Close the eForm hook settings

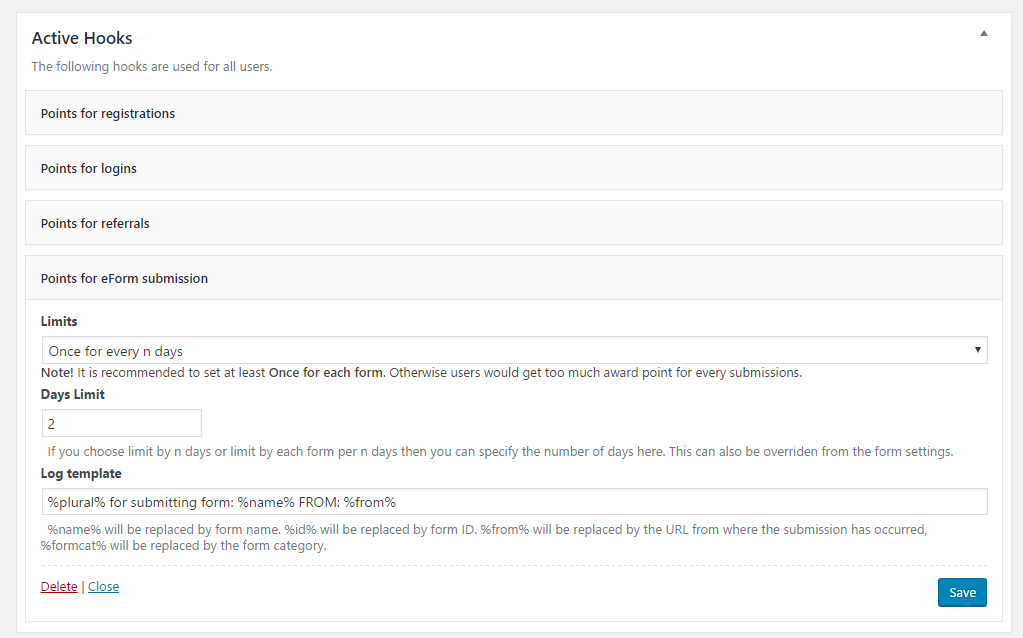point(104,586)
